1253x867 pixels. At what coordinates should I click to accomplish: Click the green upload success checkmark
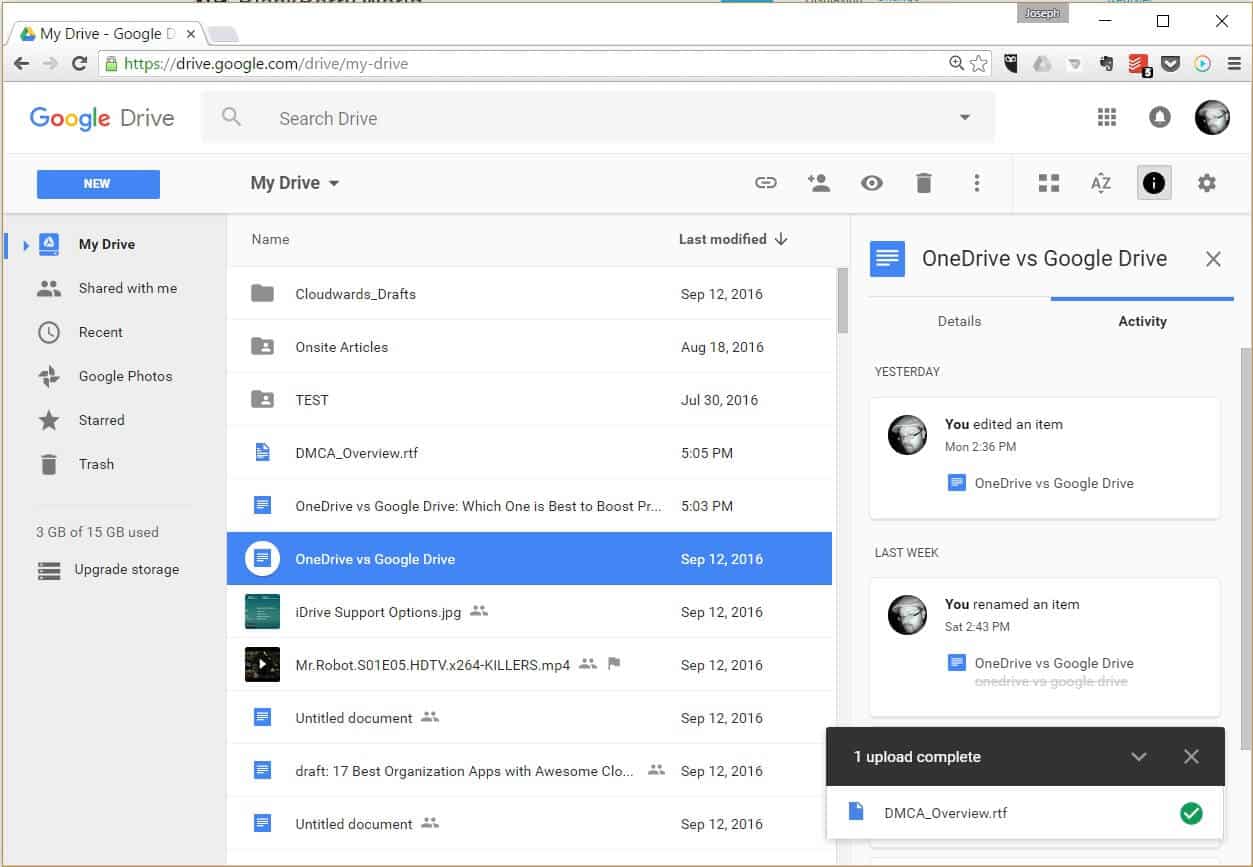coord(1191,813)
